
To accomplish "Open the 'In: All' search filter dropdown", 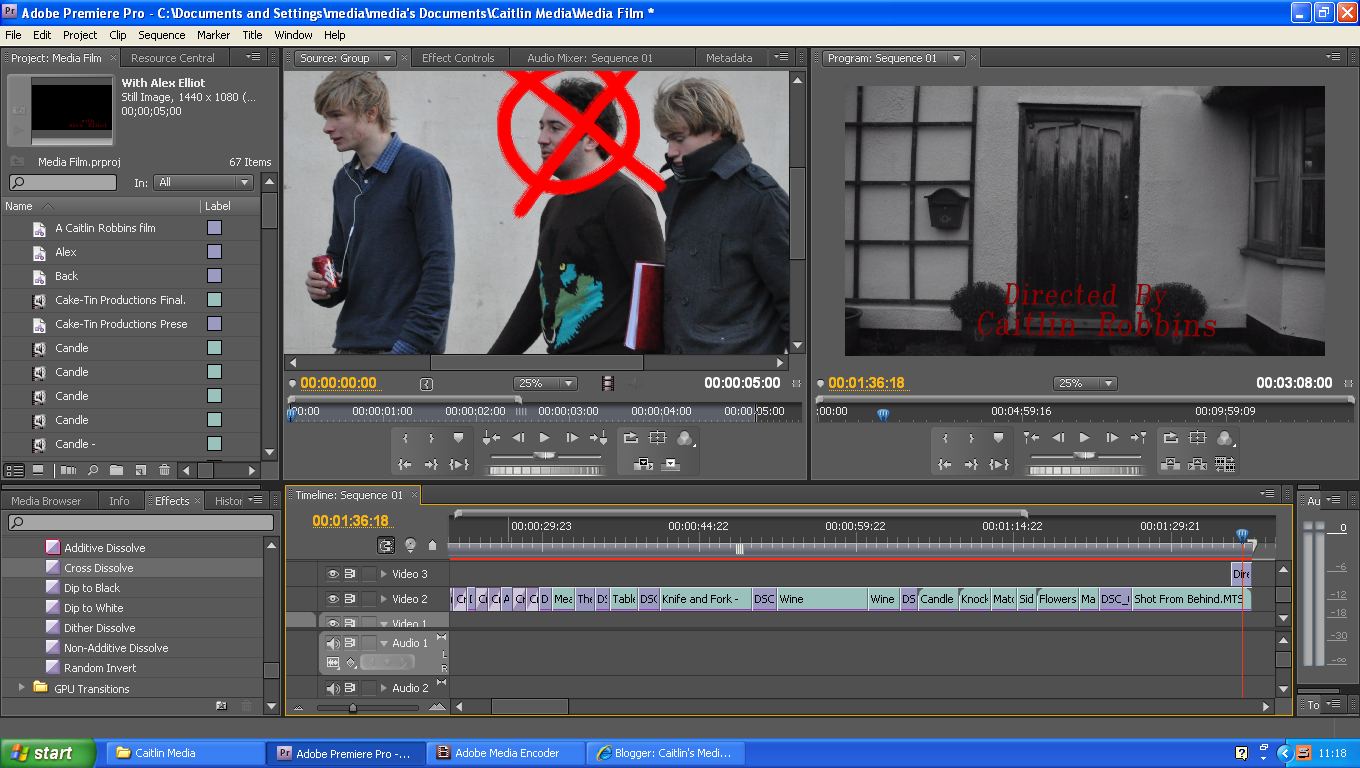I will (203, 182).
